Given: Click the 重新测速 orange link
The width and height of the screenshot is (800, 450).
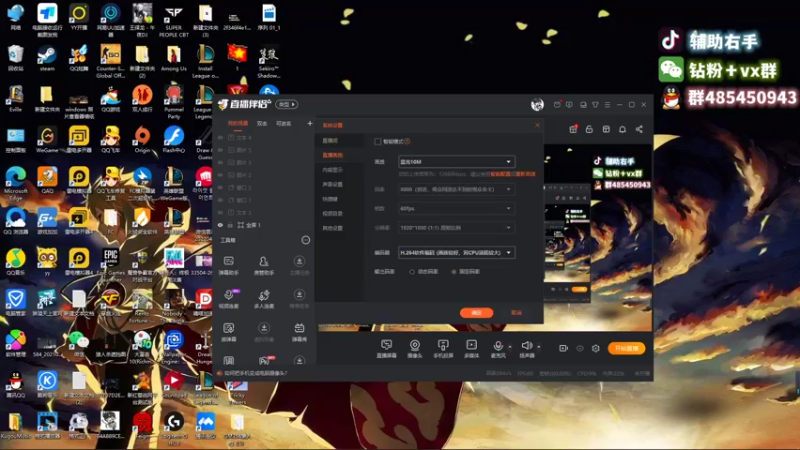Looking at the screenshot, I should coord(526,174).
